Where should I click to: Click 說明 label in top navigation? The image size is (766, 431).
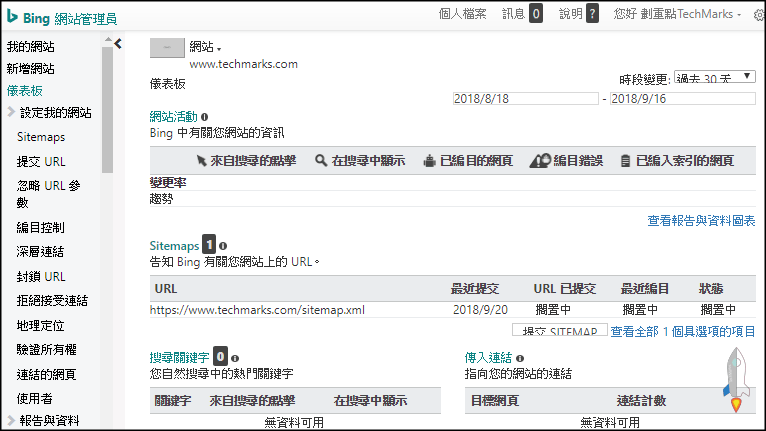click(x=571, y=14)
